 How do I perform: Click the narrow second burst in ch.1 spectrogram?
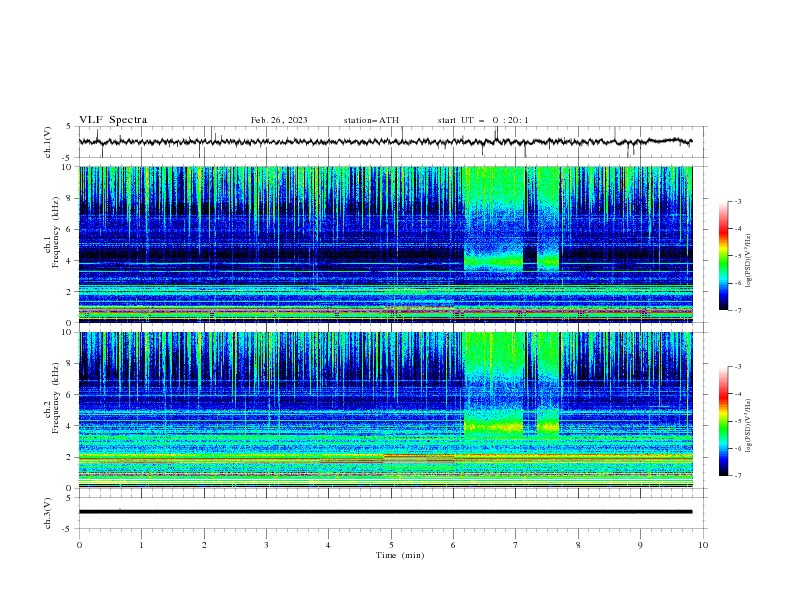[548, 219]
